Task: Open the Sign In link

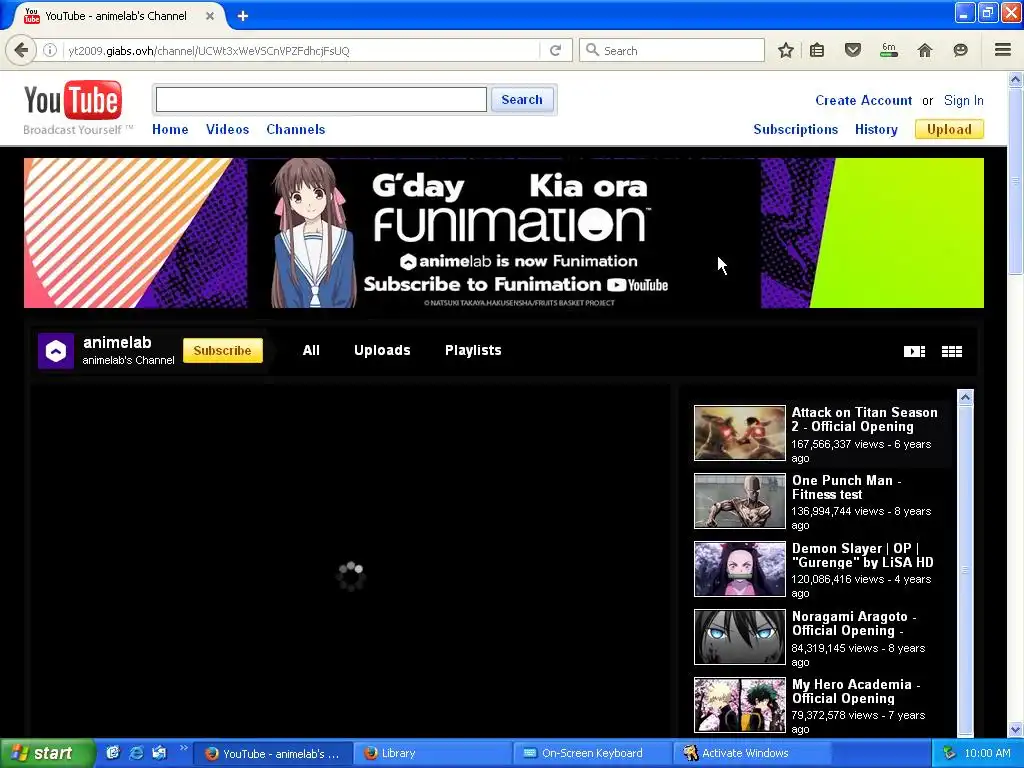Action: pyautogui.click(x=963, y=101)
